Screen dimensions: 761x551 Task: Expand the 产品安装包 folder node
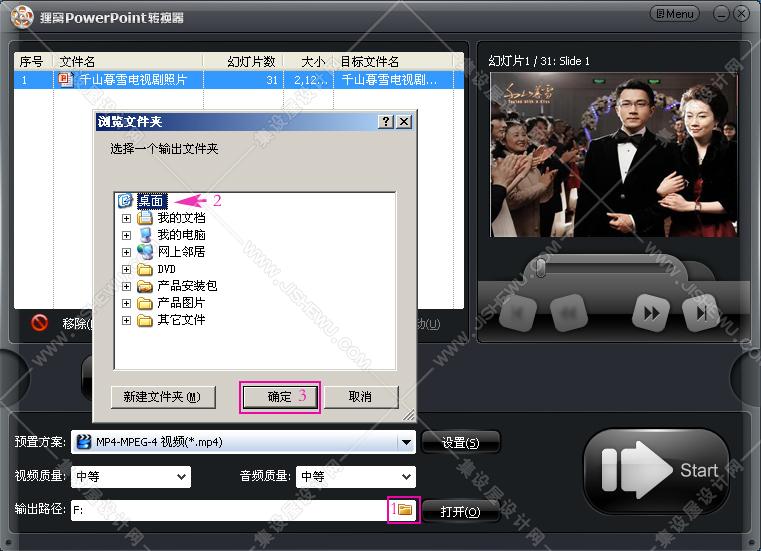point(126,286)
